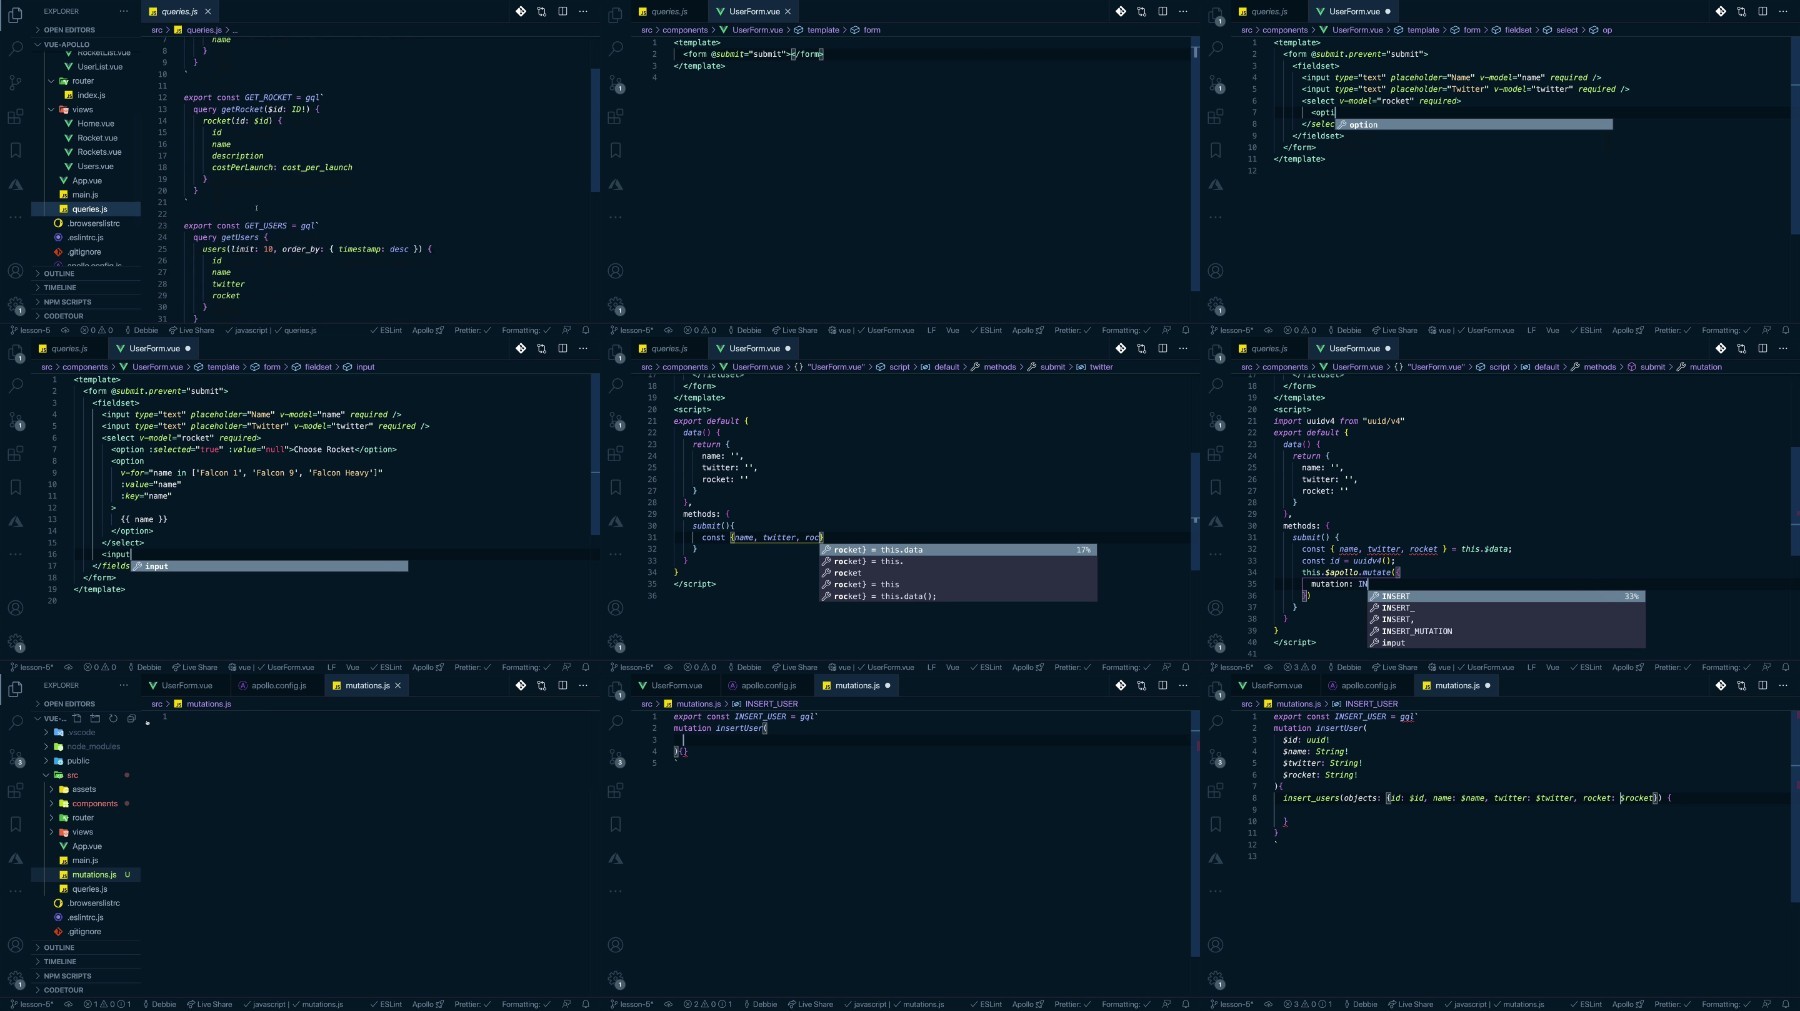Image resolution: width=1800 pixels, height=1011 pixels.
Task: Expand the node_modules folder
Action: [x=85, y=746]
